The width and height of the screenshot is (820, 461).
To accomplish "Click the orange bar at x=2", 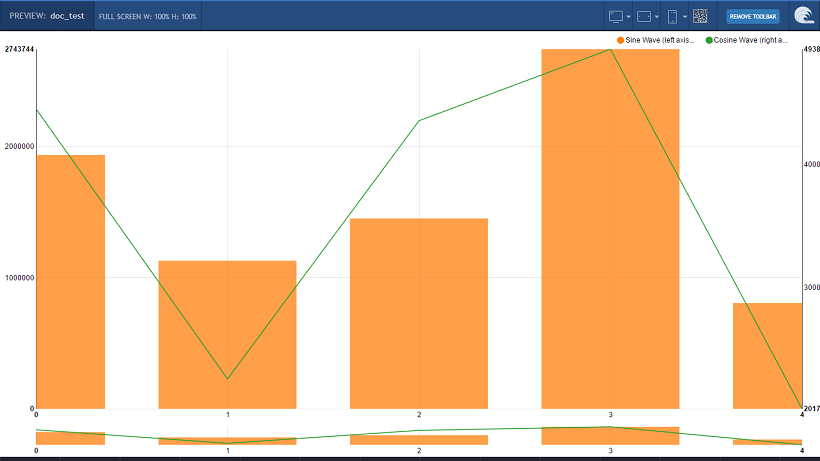I will [419, 313].
